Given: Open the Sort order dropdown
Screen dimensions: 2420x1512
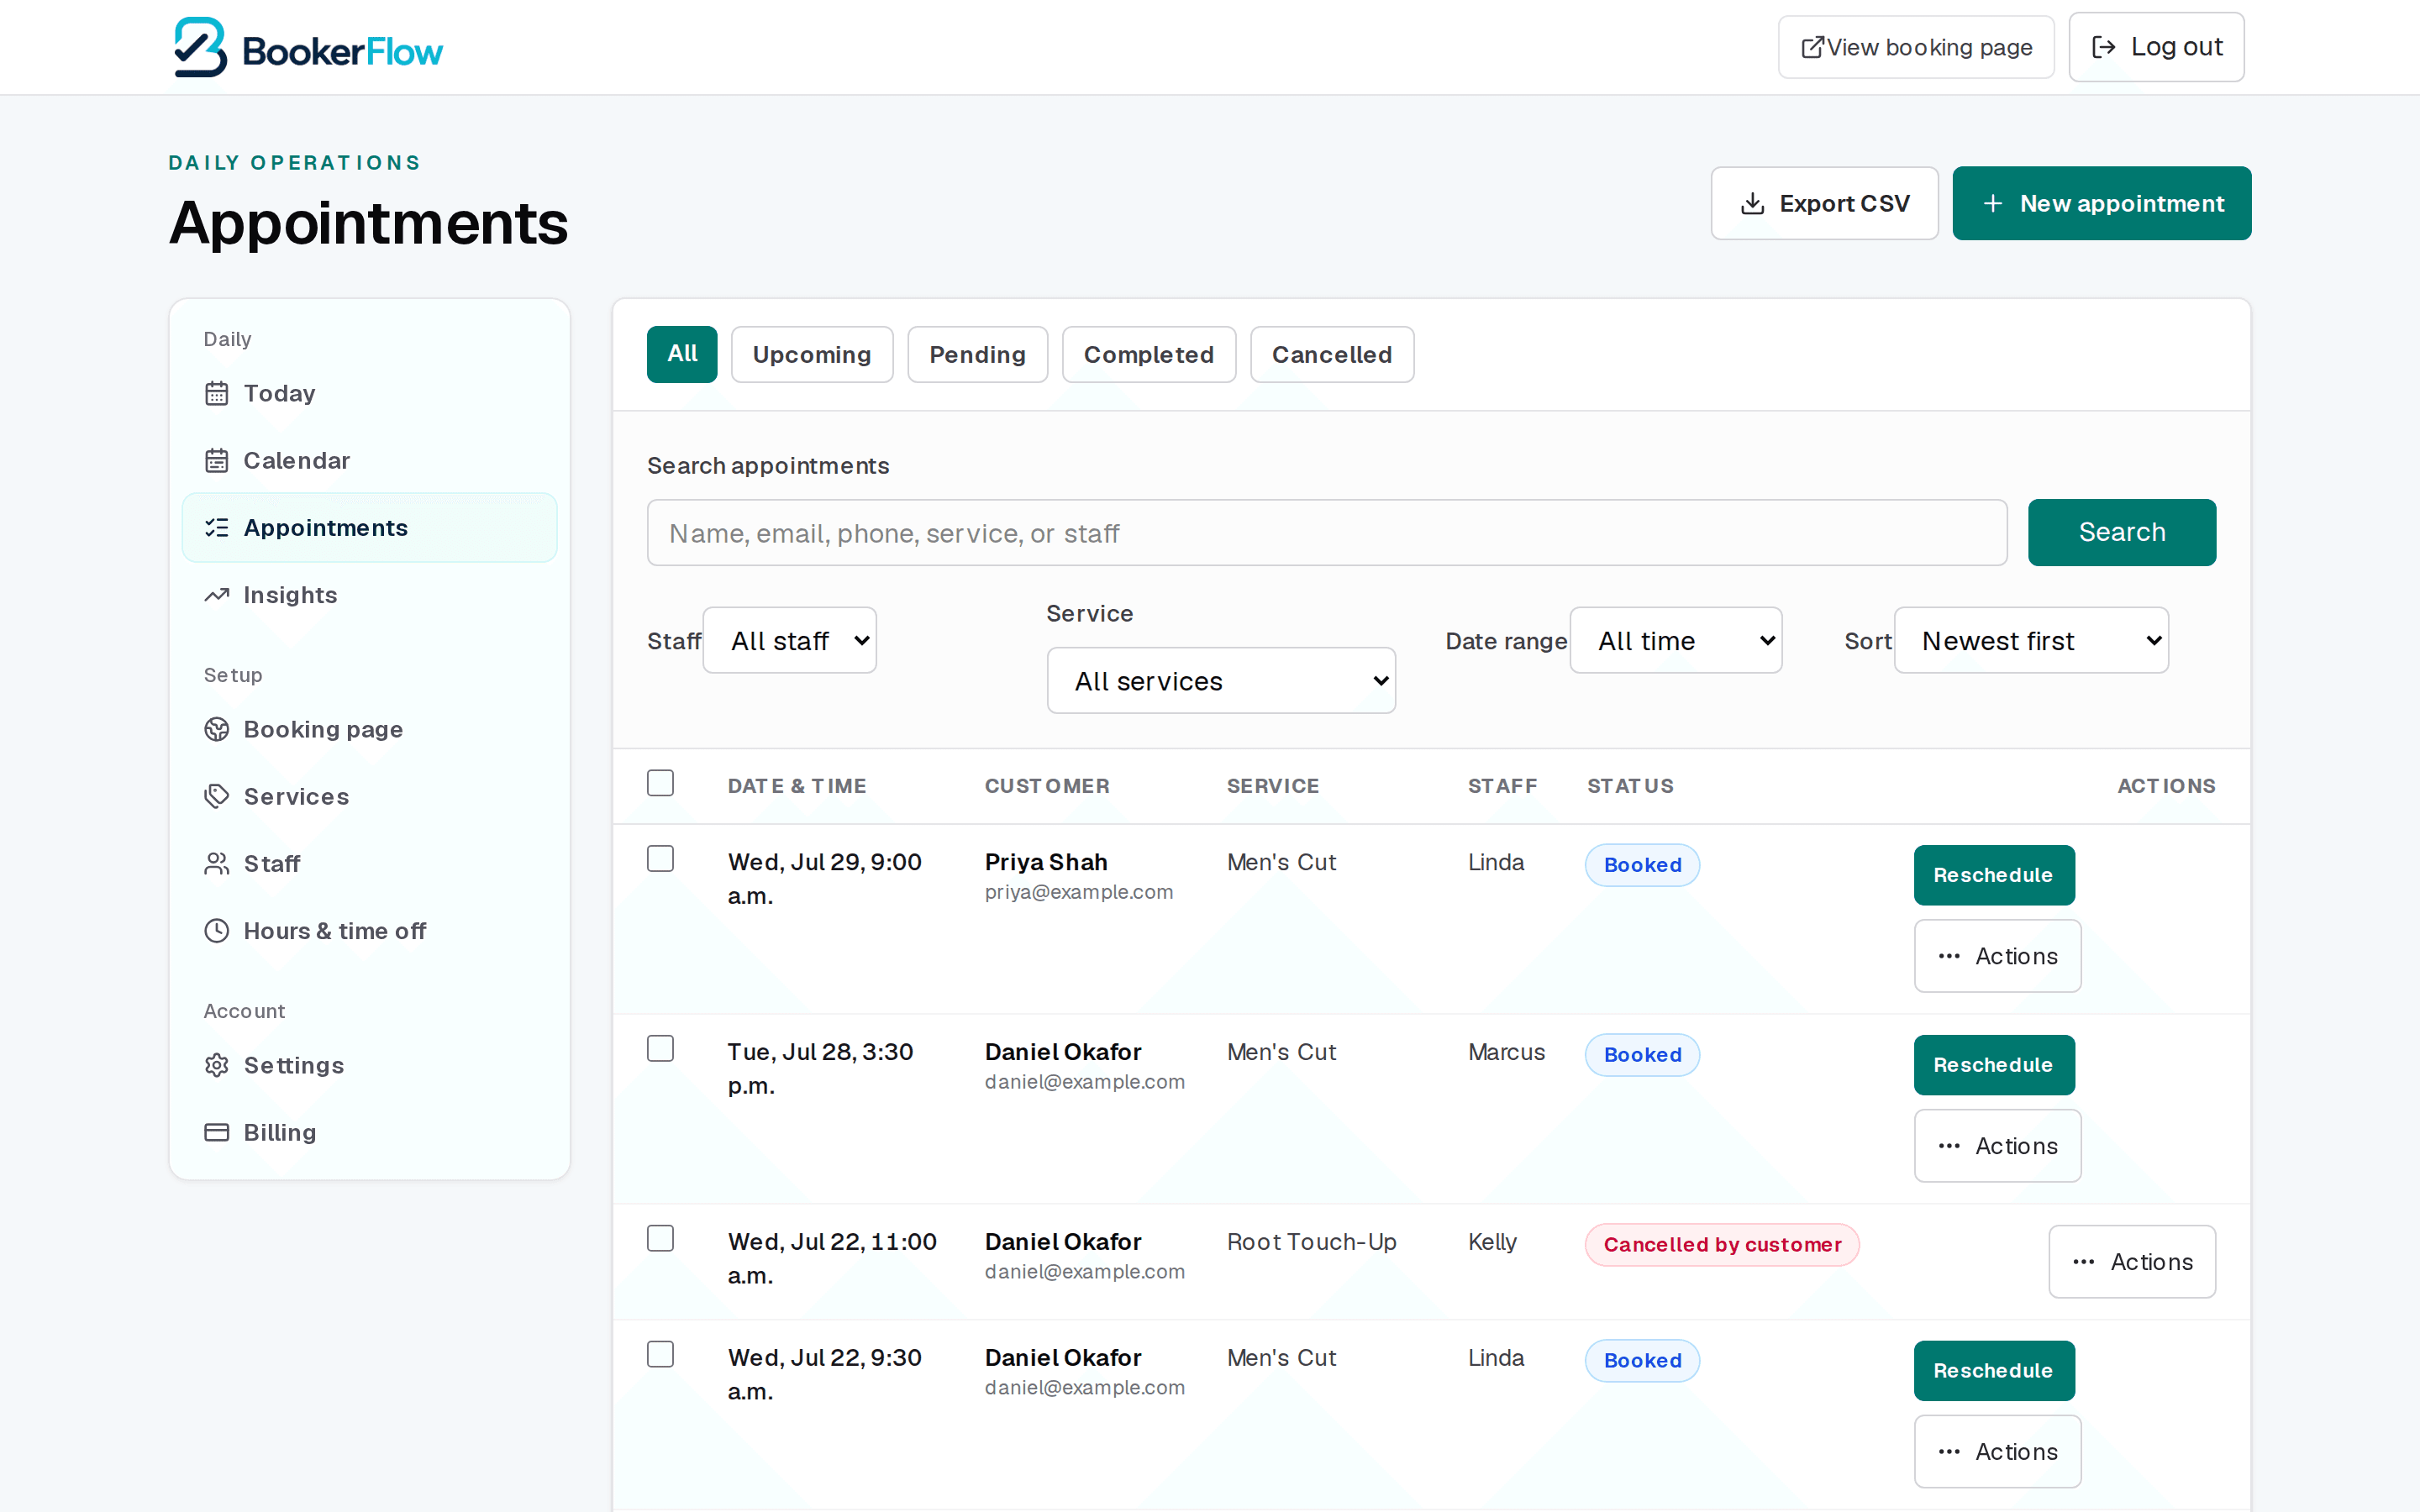Looking at the screenshot, I should (2031, 641).
